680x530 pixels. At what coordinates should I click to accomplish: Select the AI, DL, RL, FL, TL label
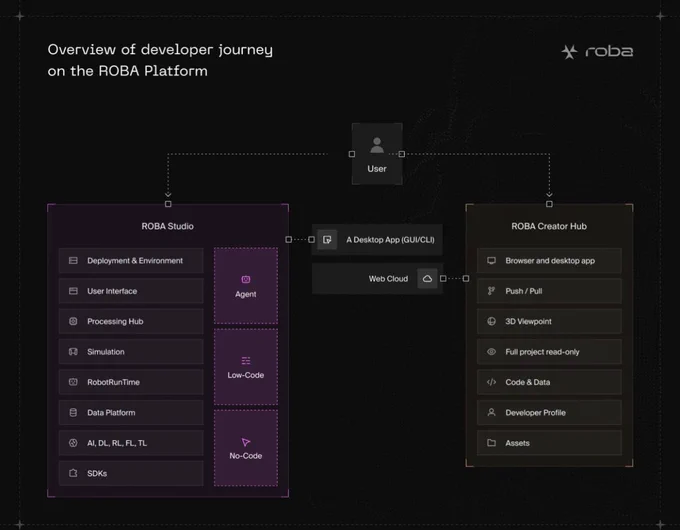coord(117,443)
